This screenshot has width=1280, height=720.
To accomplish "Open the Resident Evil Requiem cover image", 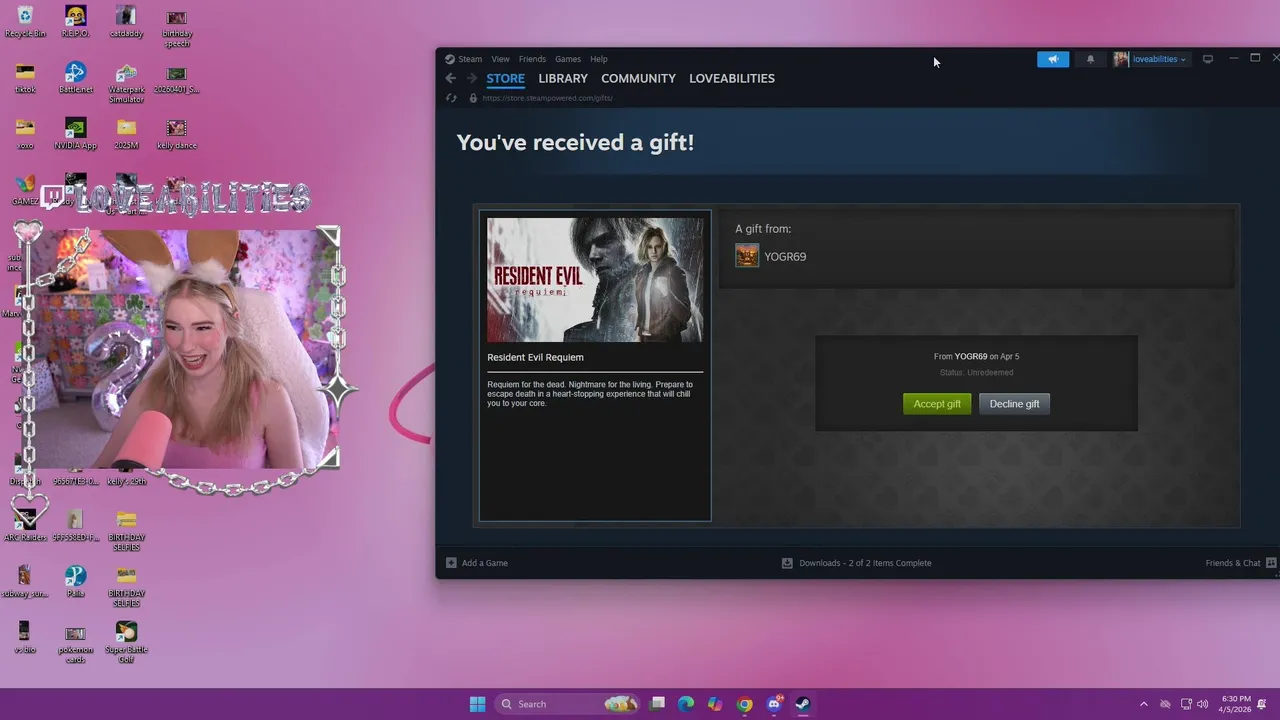I will (595, 280).
